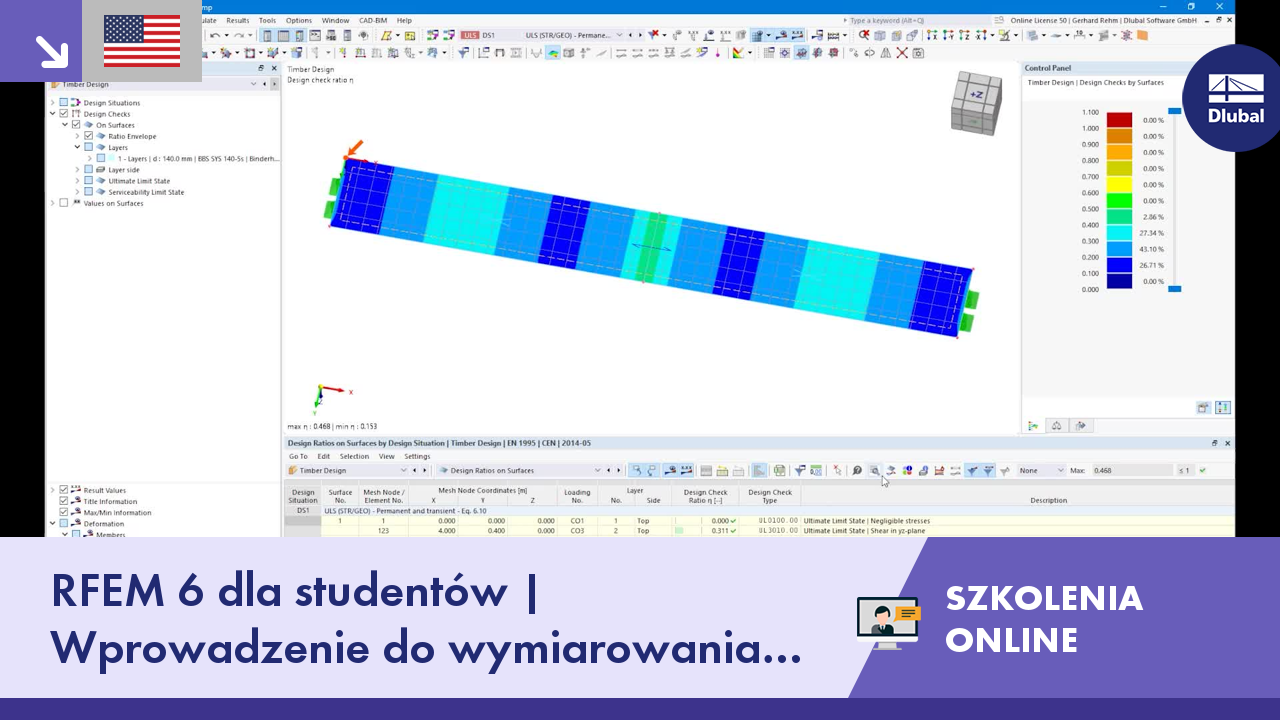Select the Shear in yz-plane description cell
Viewport: 1280px width, 720px height.
tap(1017, 531)
